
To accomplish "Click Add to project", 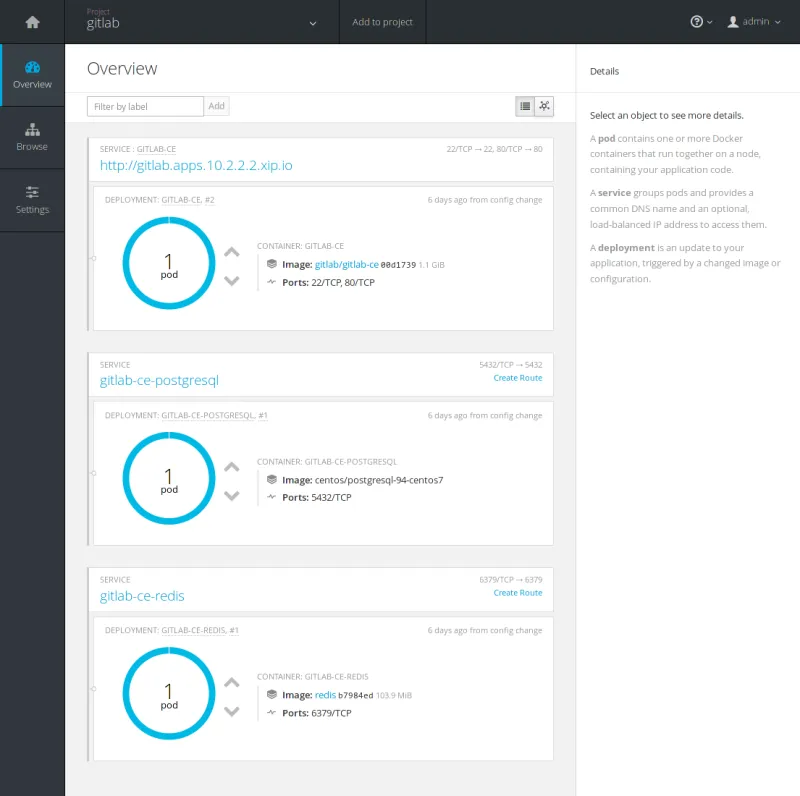I will [382, 22].
